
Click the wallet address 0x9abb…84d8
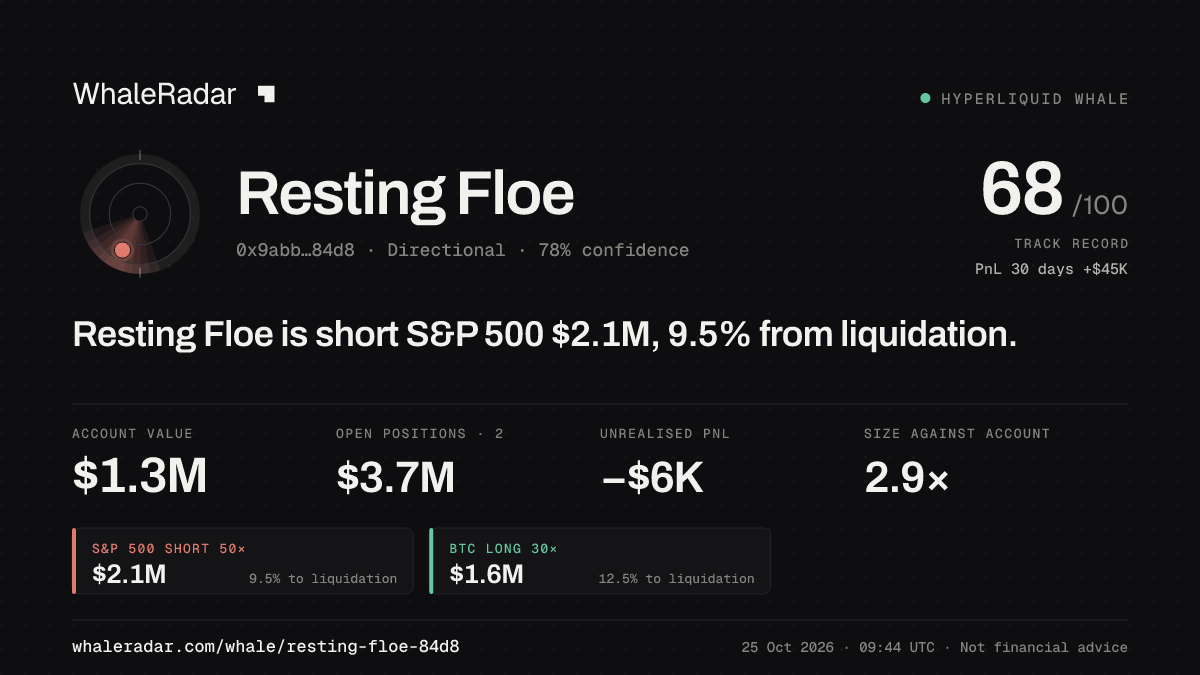pos(295,250)
